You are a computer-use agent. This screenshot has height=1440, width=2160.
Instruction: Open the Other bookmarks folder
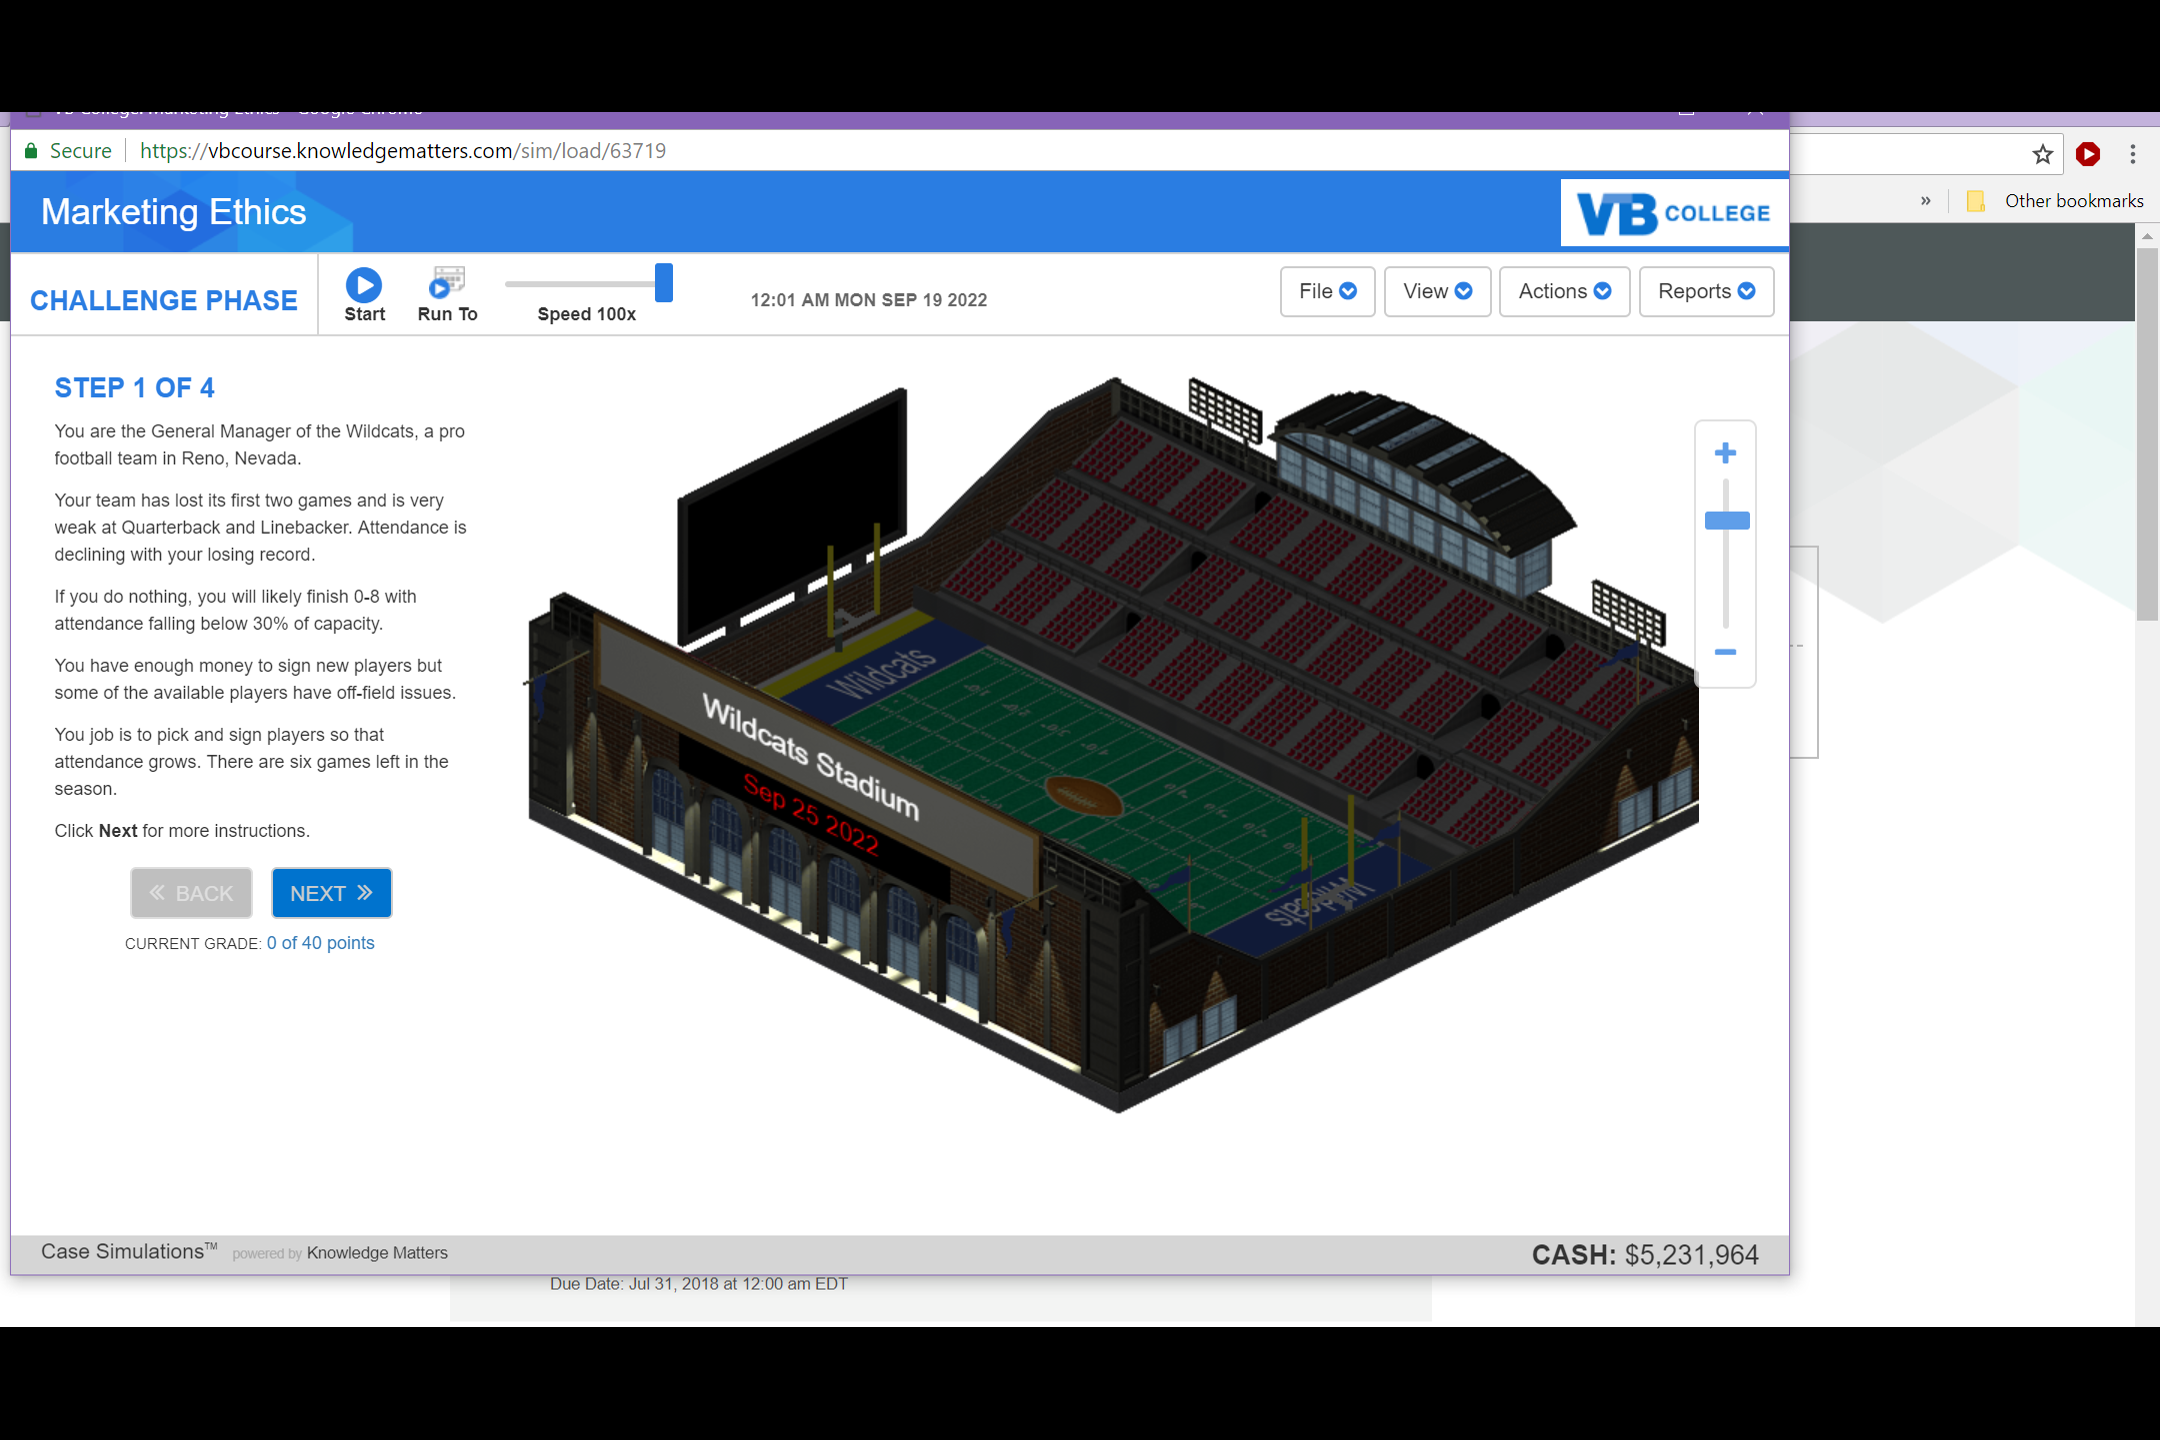2058,201
